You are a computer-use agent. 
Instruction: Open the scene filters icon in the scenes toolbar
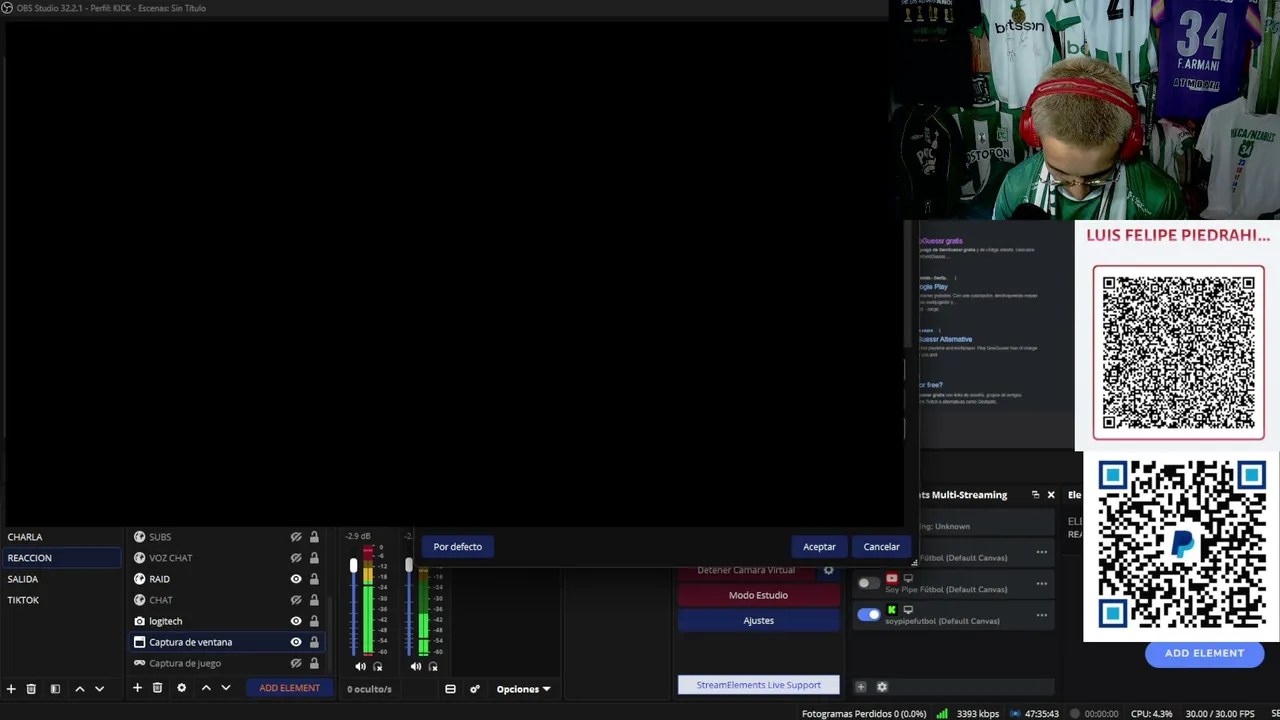55,689
